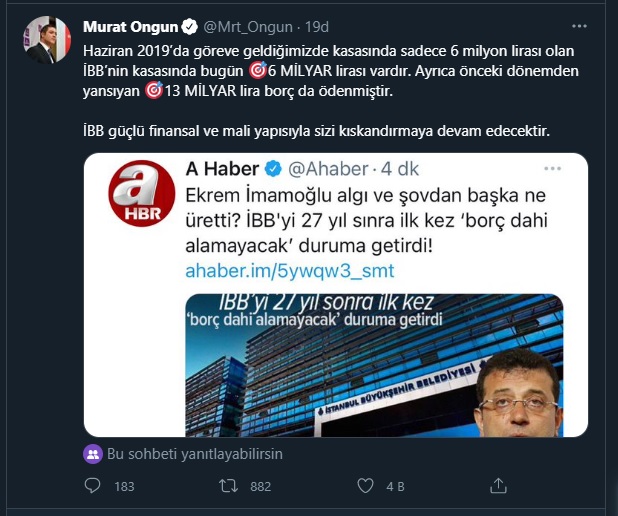Click the reply speech bubble icon
This screenshot has width=618, height=516.
(x=93, y=486)
